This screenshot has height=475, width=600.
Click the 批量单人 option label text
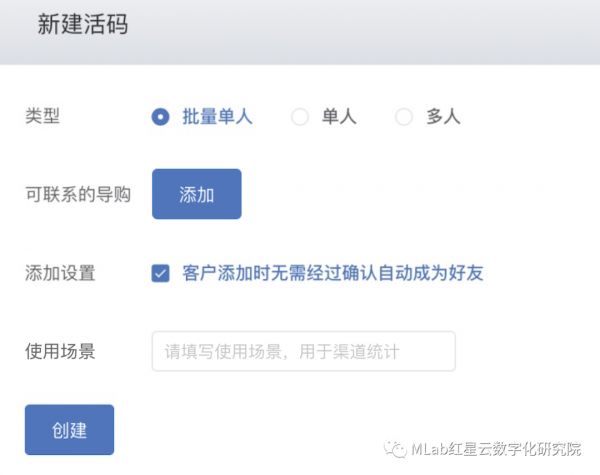217,117
